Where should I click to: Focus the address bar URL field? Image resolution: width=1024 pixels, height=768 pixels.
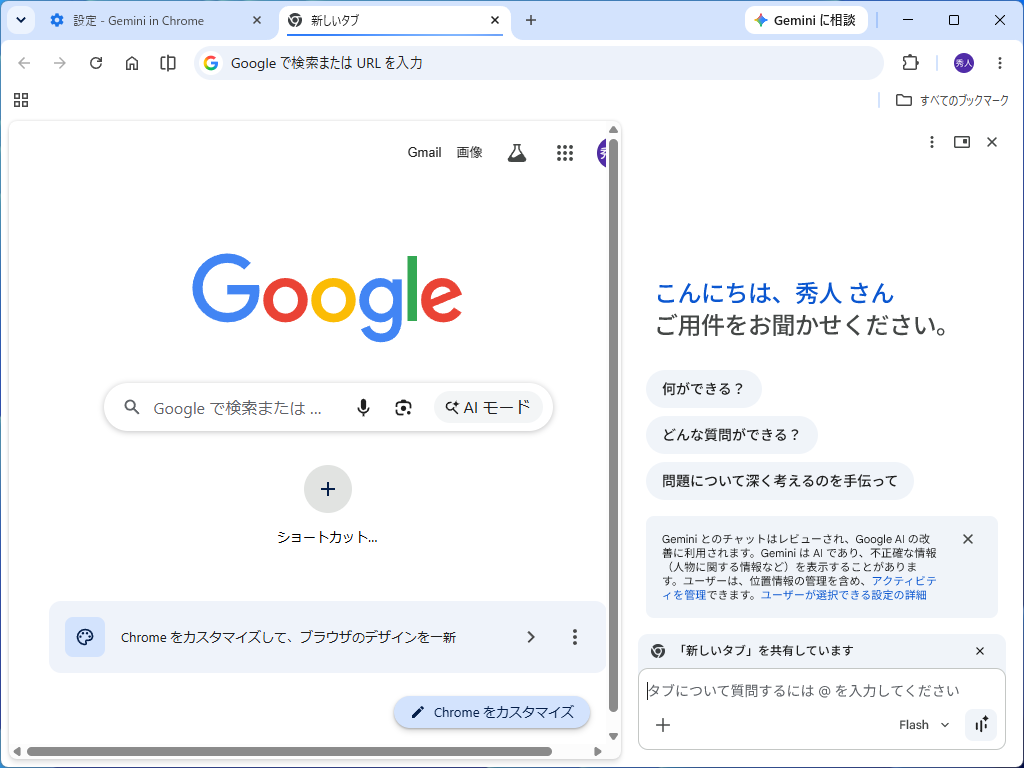click(539, 63)
